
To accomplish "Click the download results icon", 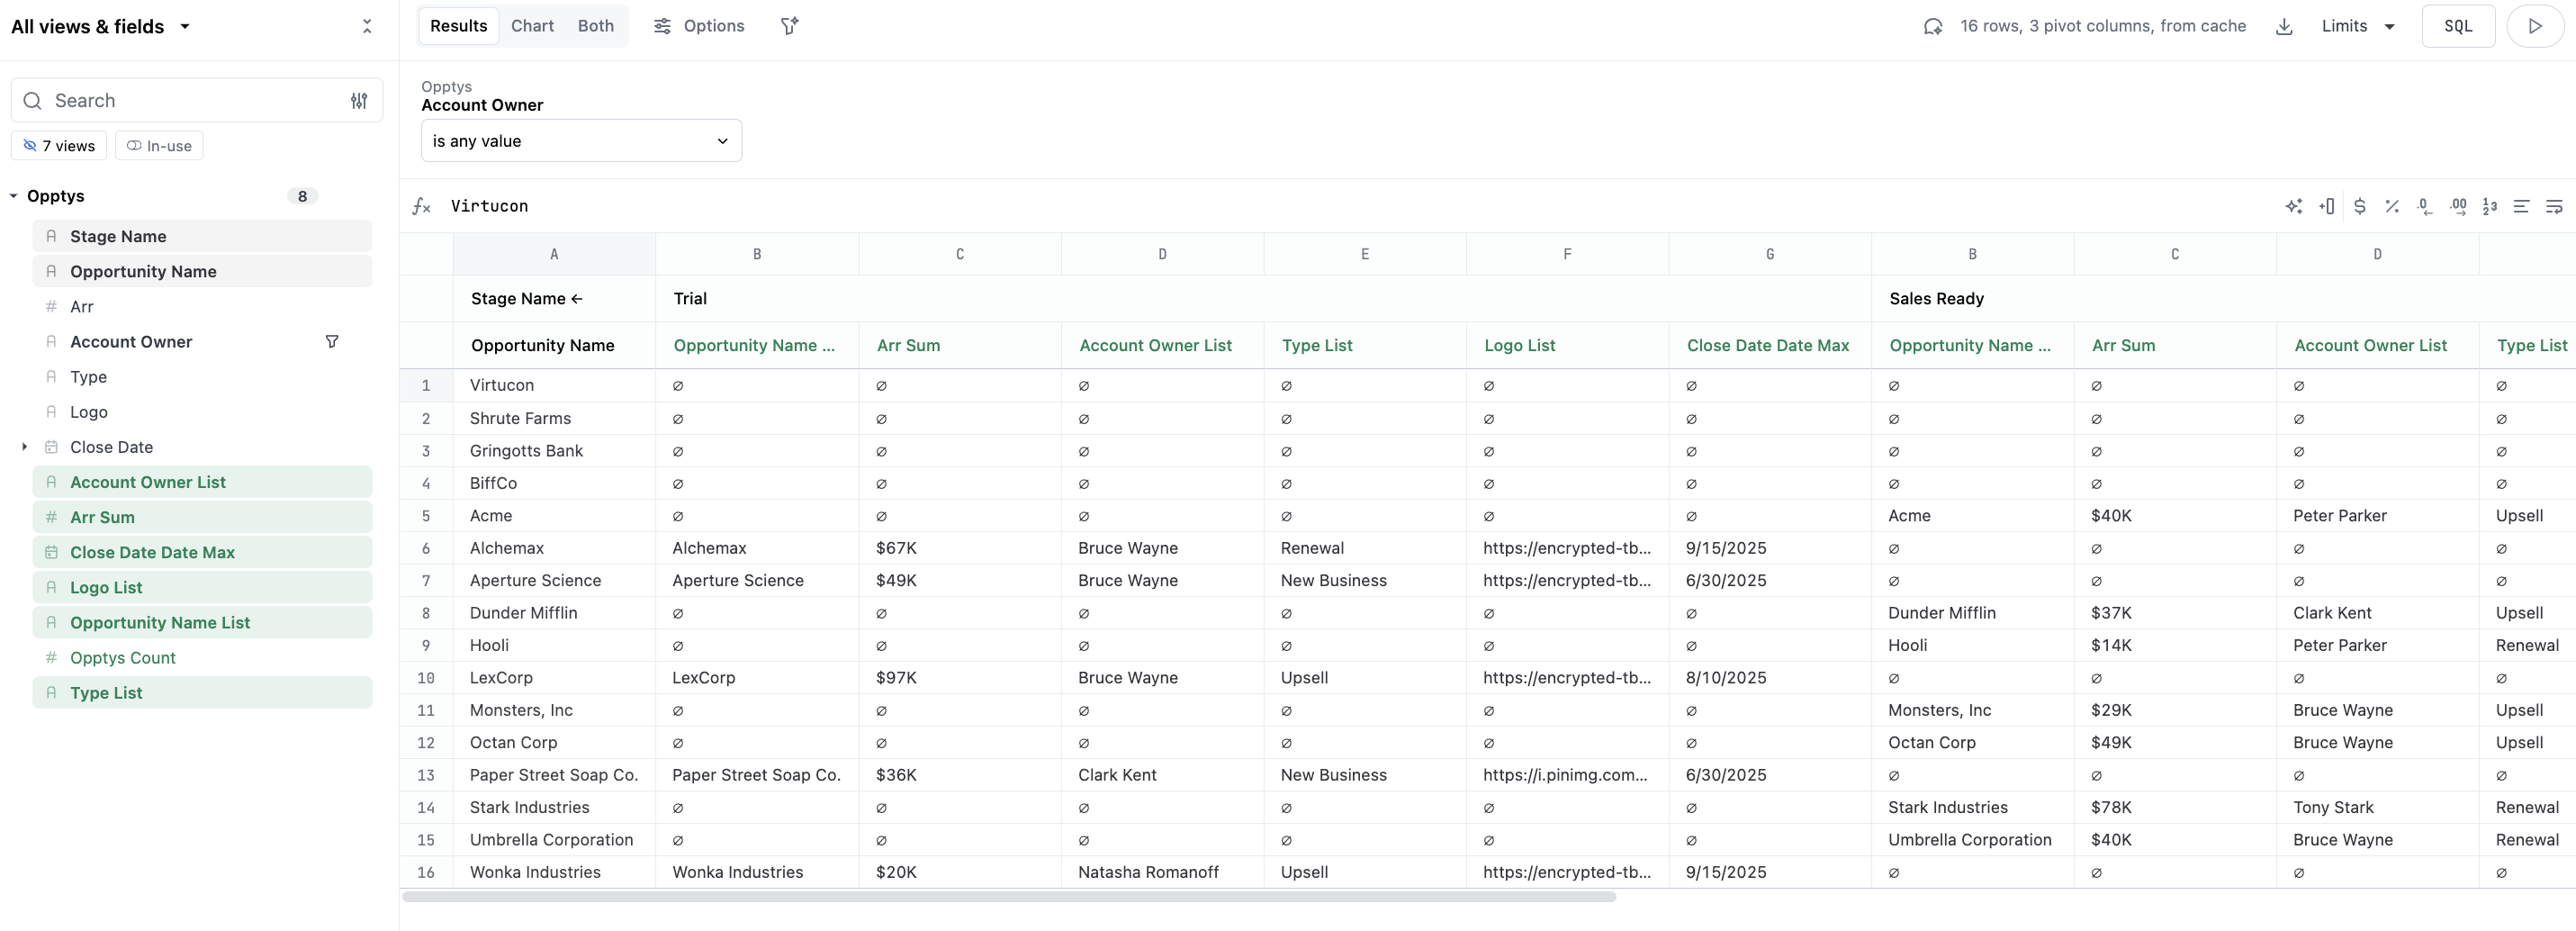I will click(2284, 27).
